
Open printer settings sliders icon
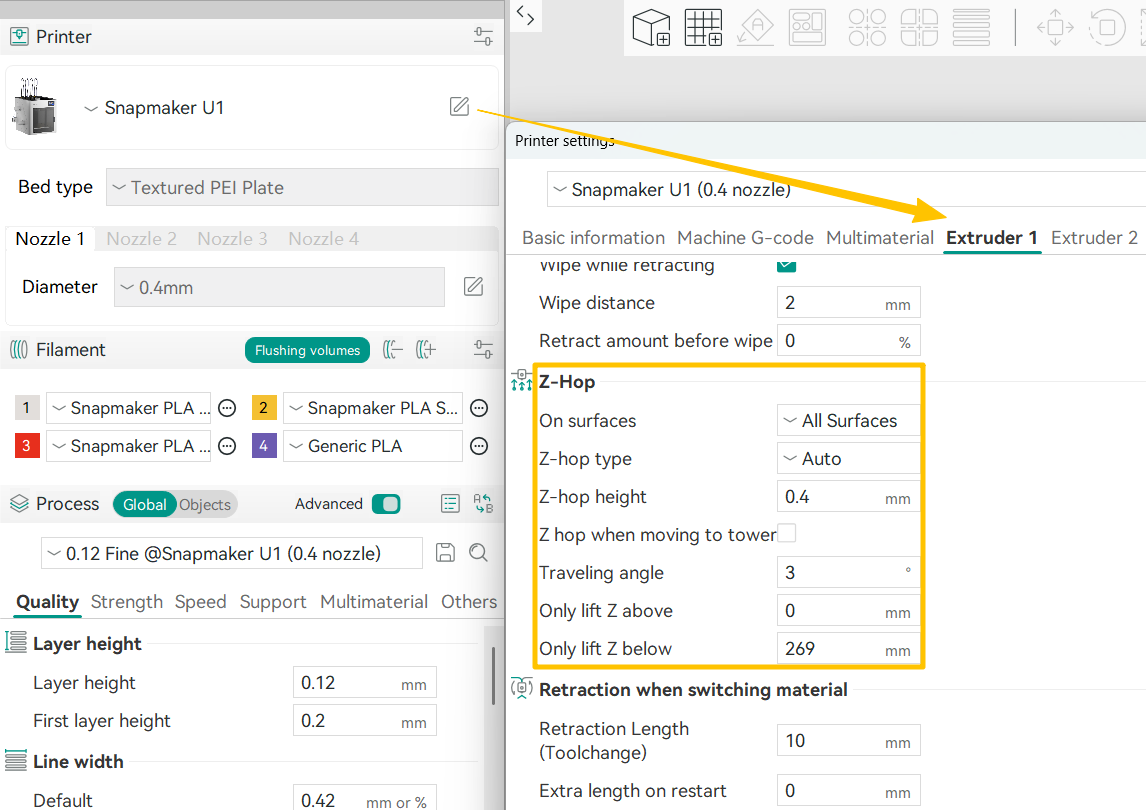[x=483, y=37]
